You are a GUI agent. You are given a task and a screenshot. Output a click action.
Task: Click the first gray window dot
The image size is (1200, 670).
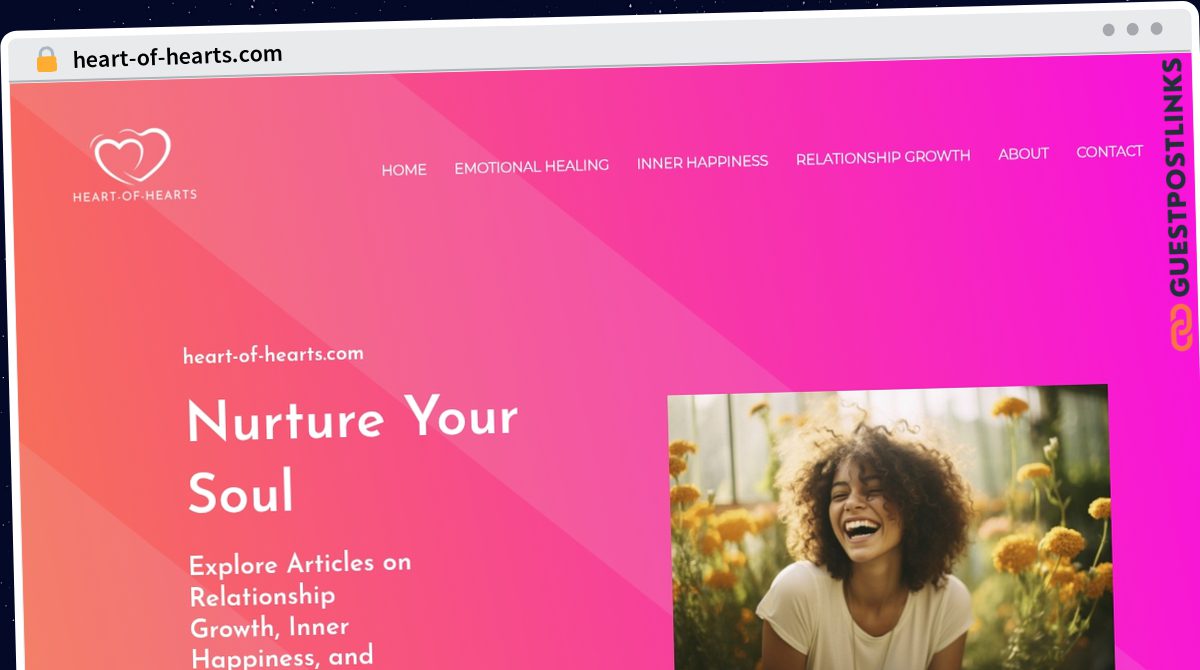click(1109, 30)
